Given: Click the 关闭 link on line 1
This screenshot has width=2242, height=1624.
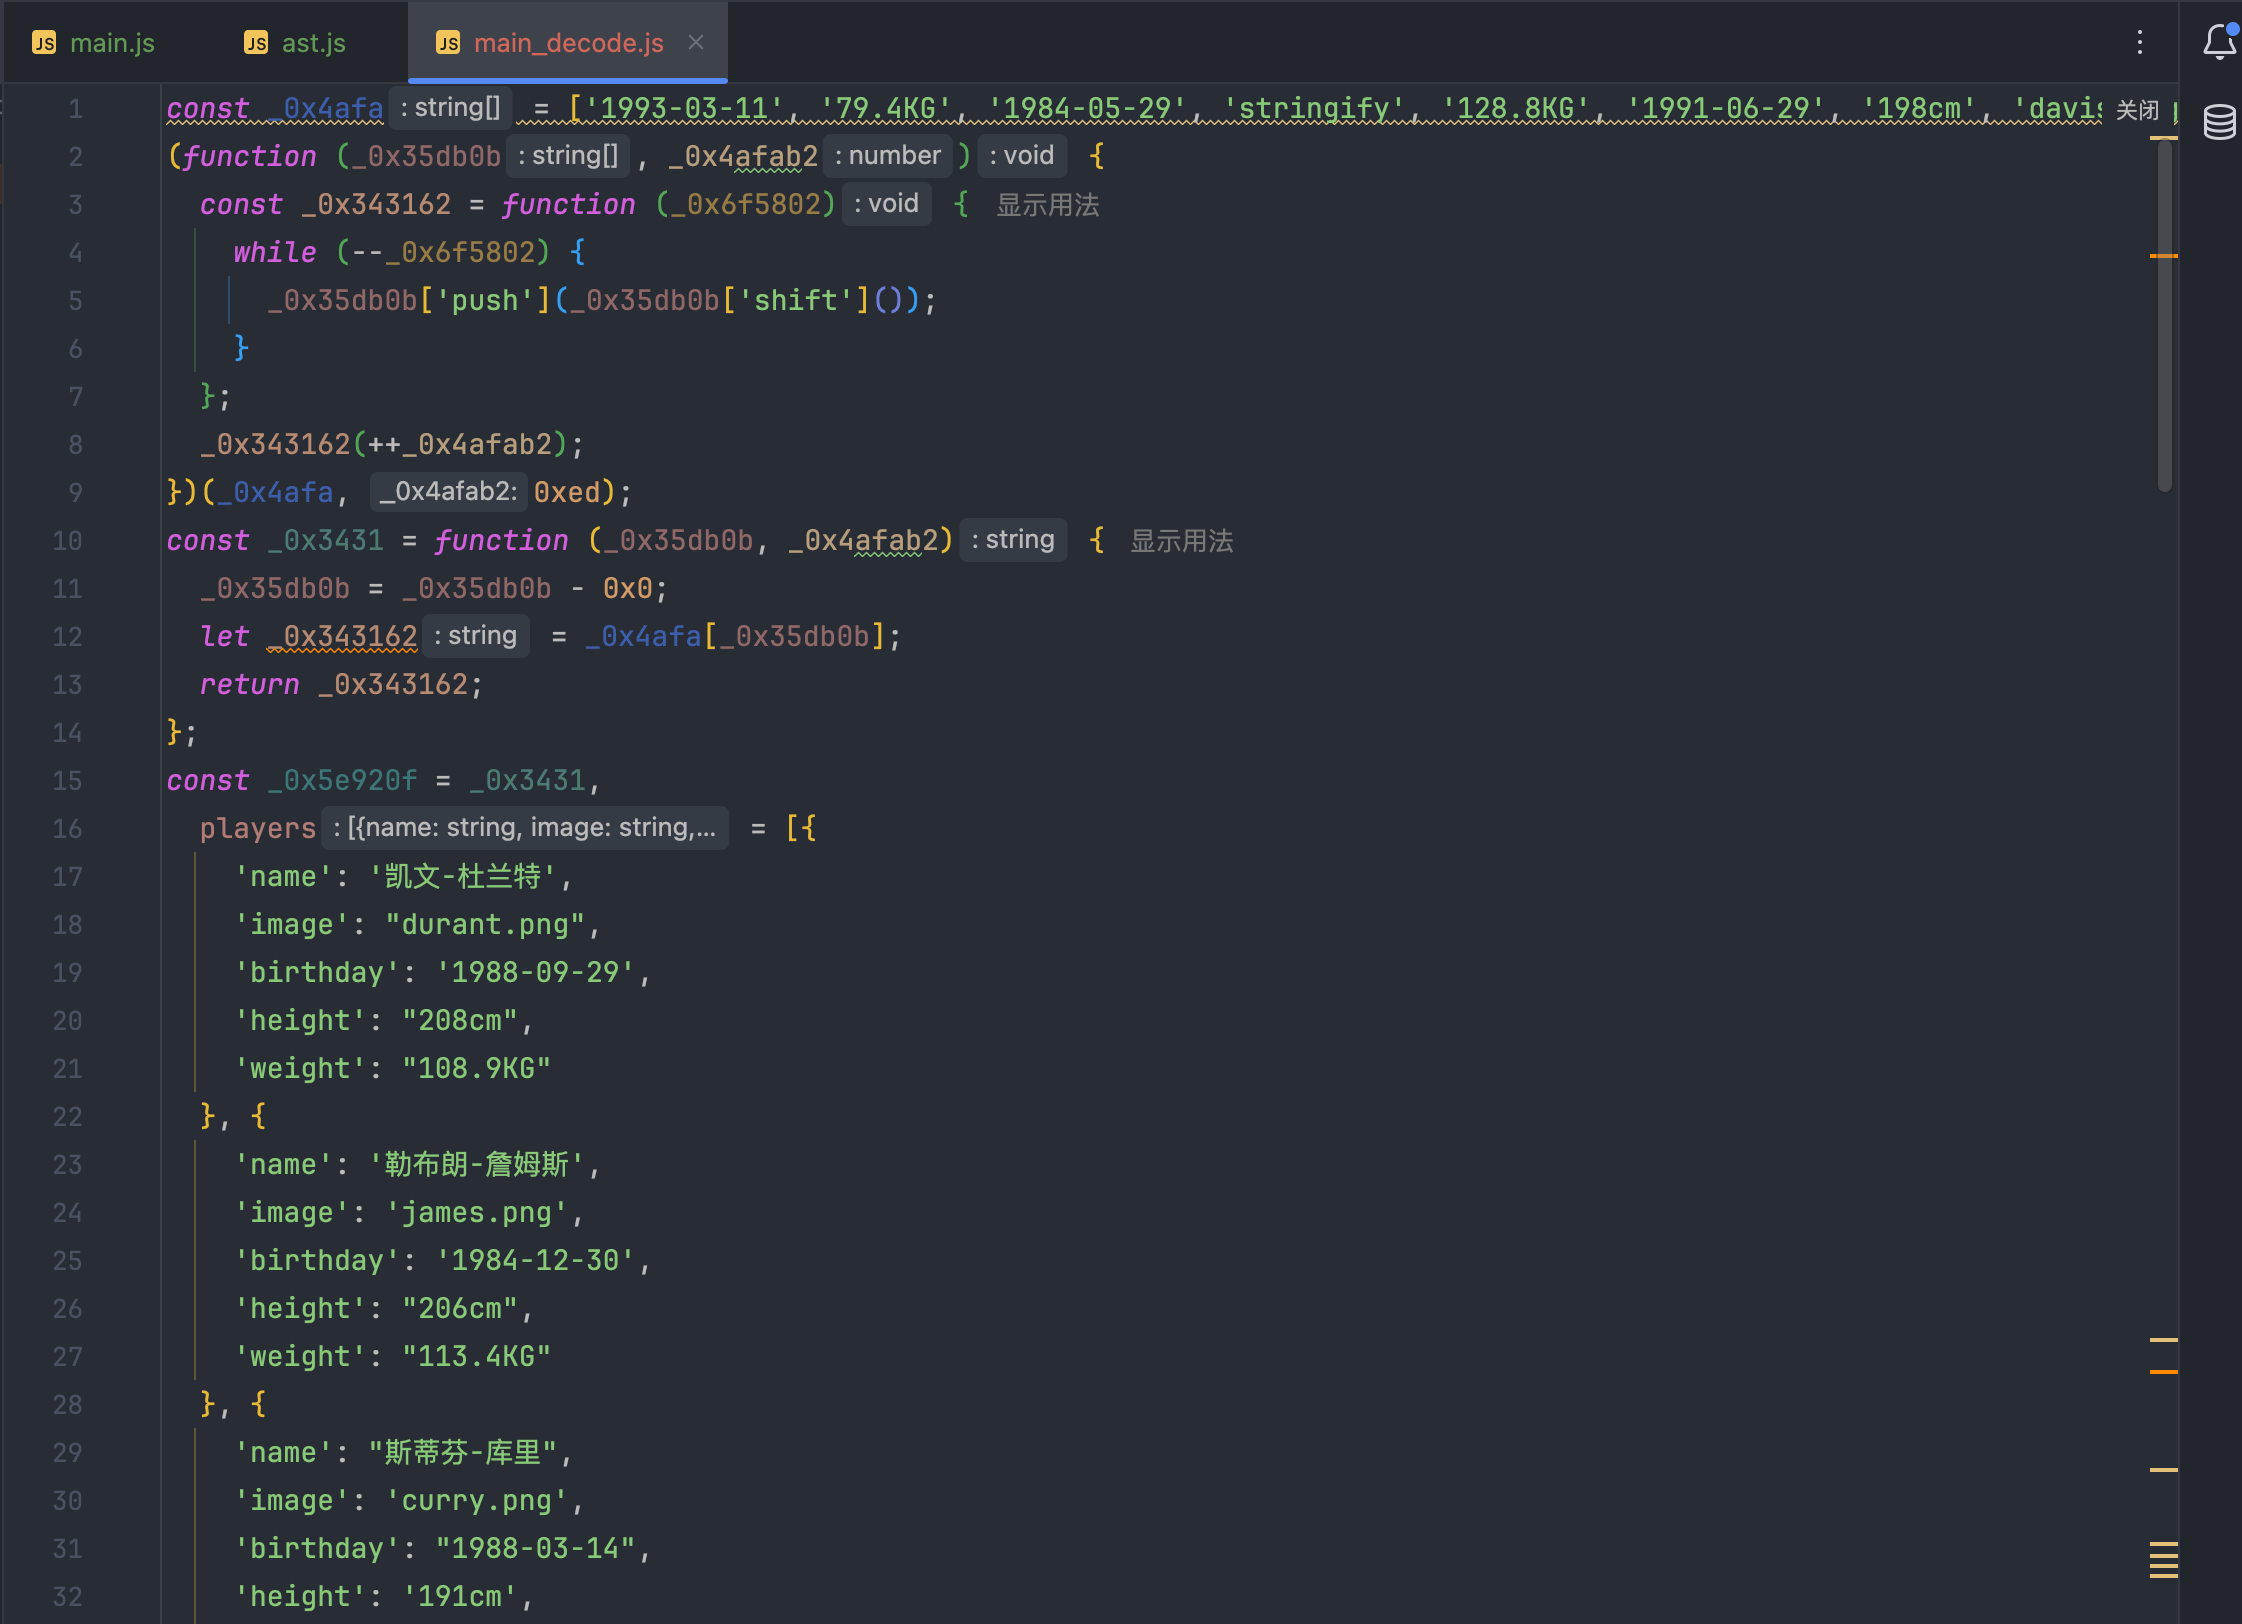Looking at the screenshot, I should (x=2137, y=110).
